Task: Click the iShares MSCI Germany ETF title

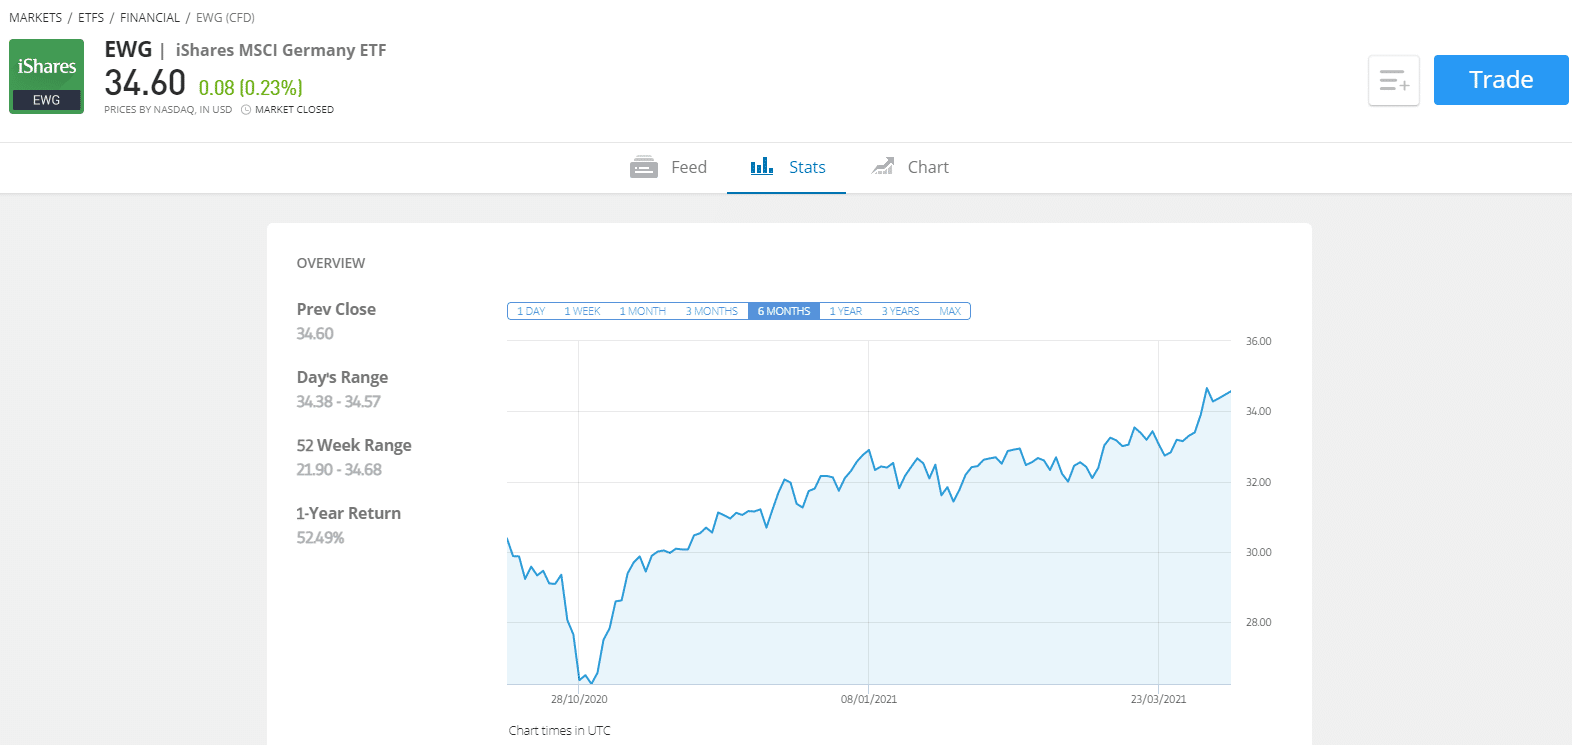Action: [x=281, y=50]
